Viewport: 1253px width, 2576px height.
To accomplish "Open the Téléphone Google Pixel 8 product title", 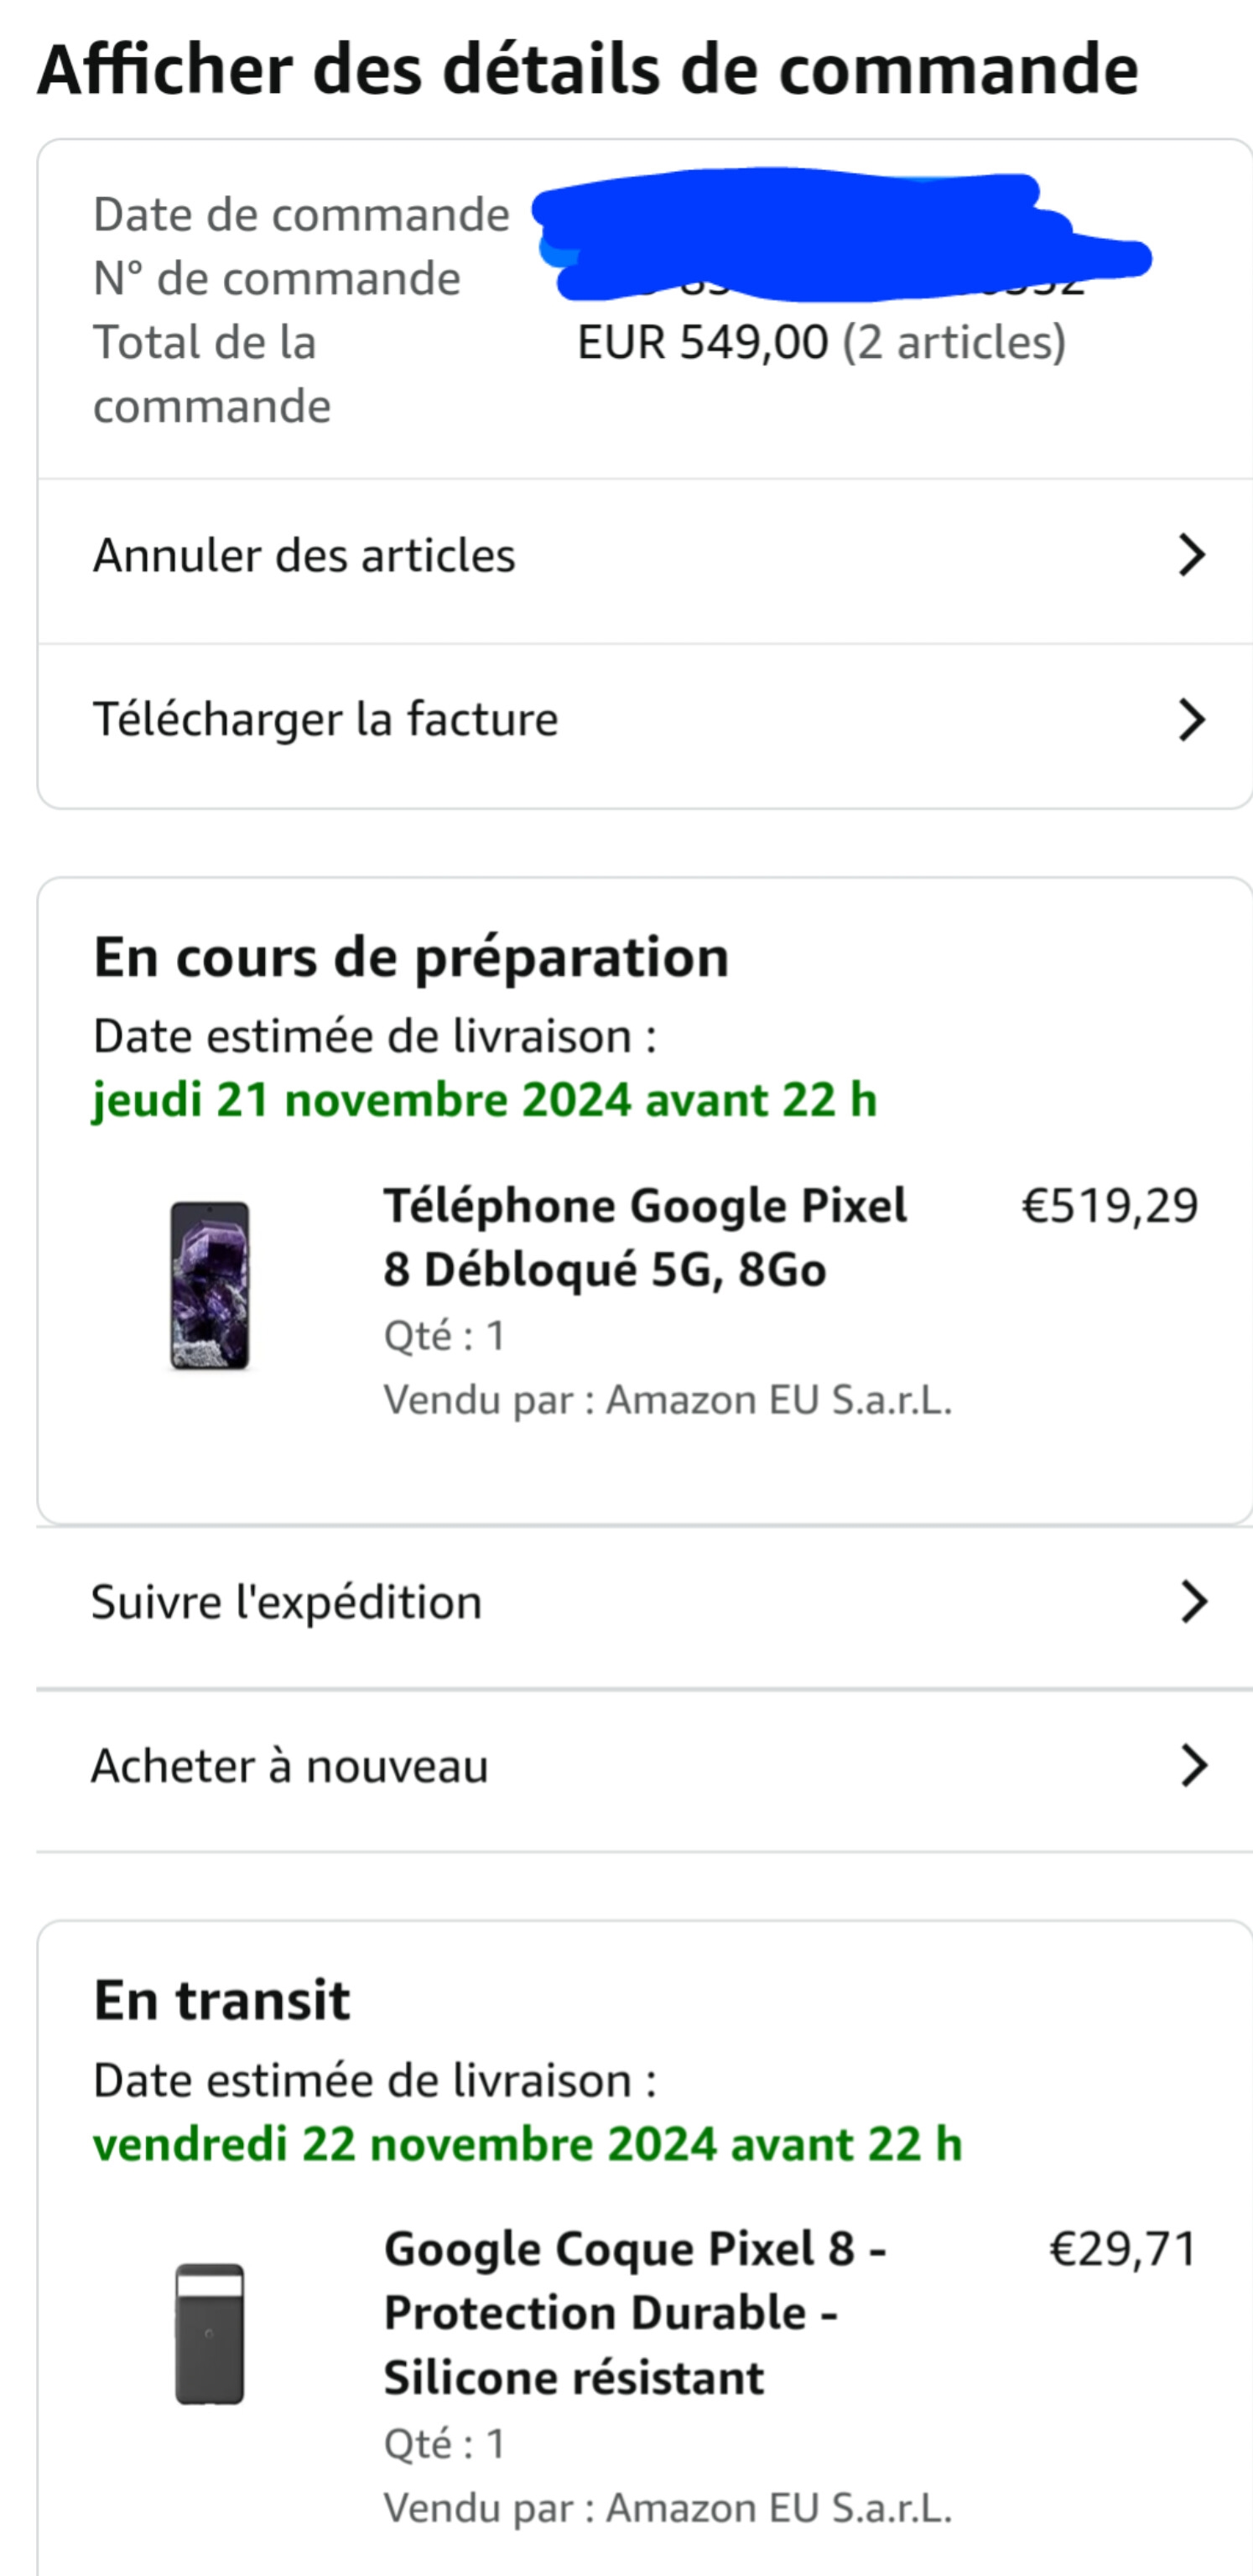I will click(645, 1237).
